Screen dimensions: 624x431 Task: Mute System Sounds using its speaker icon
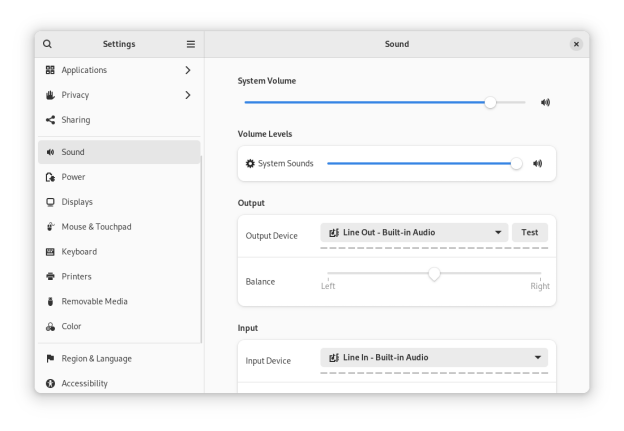(x=537, y=163)
